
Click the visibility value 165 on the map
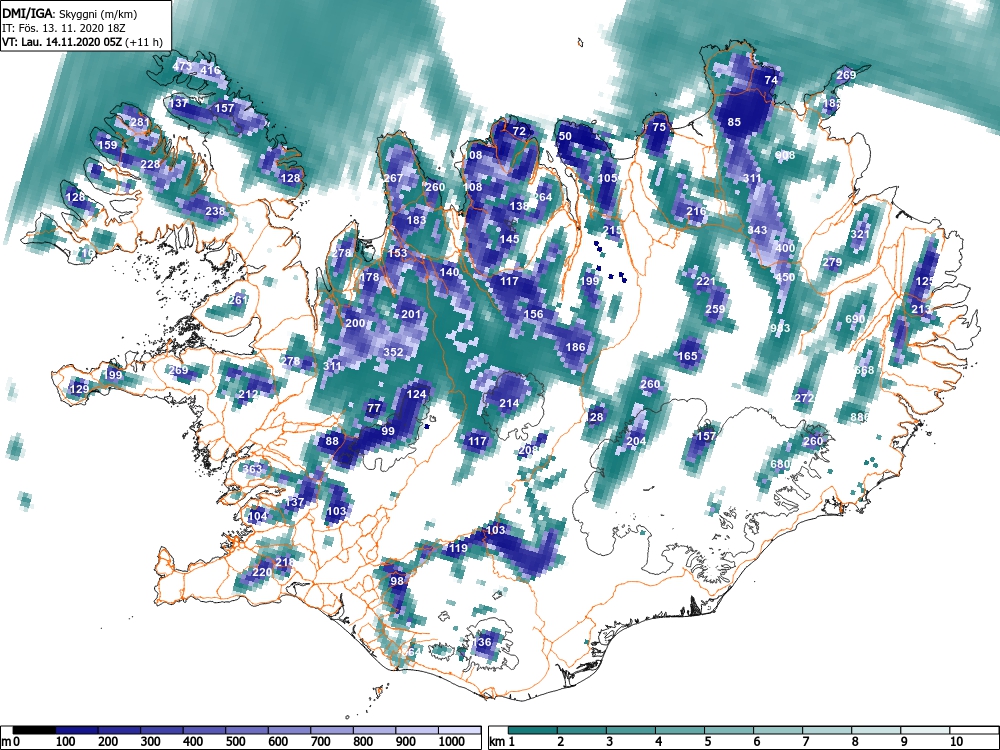pos(688,356)
